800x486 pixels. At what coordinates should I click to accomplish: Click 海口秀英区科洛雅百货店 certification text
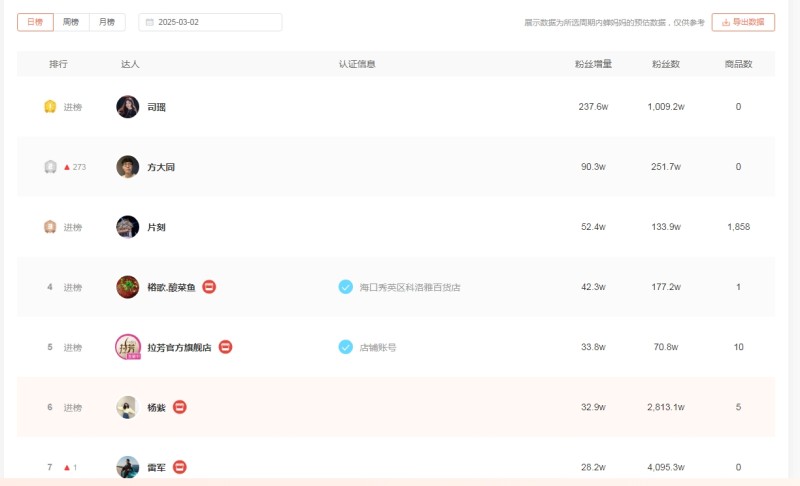pos(410,288)
